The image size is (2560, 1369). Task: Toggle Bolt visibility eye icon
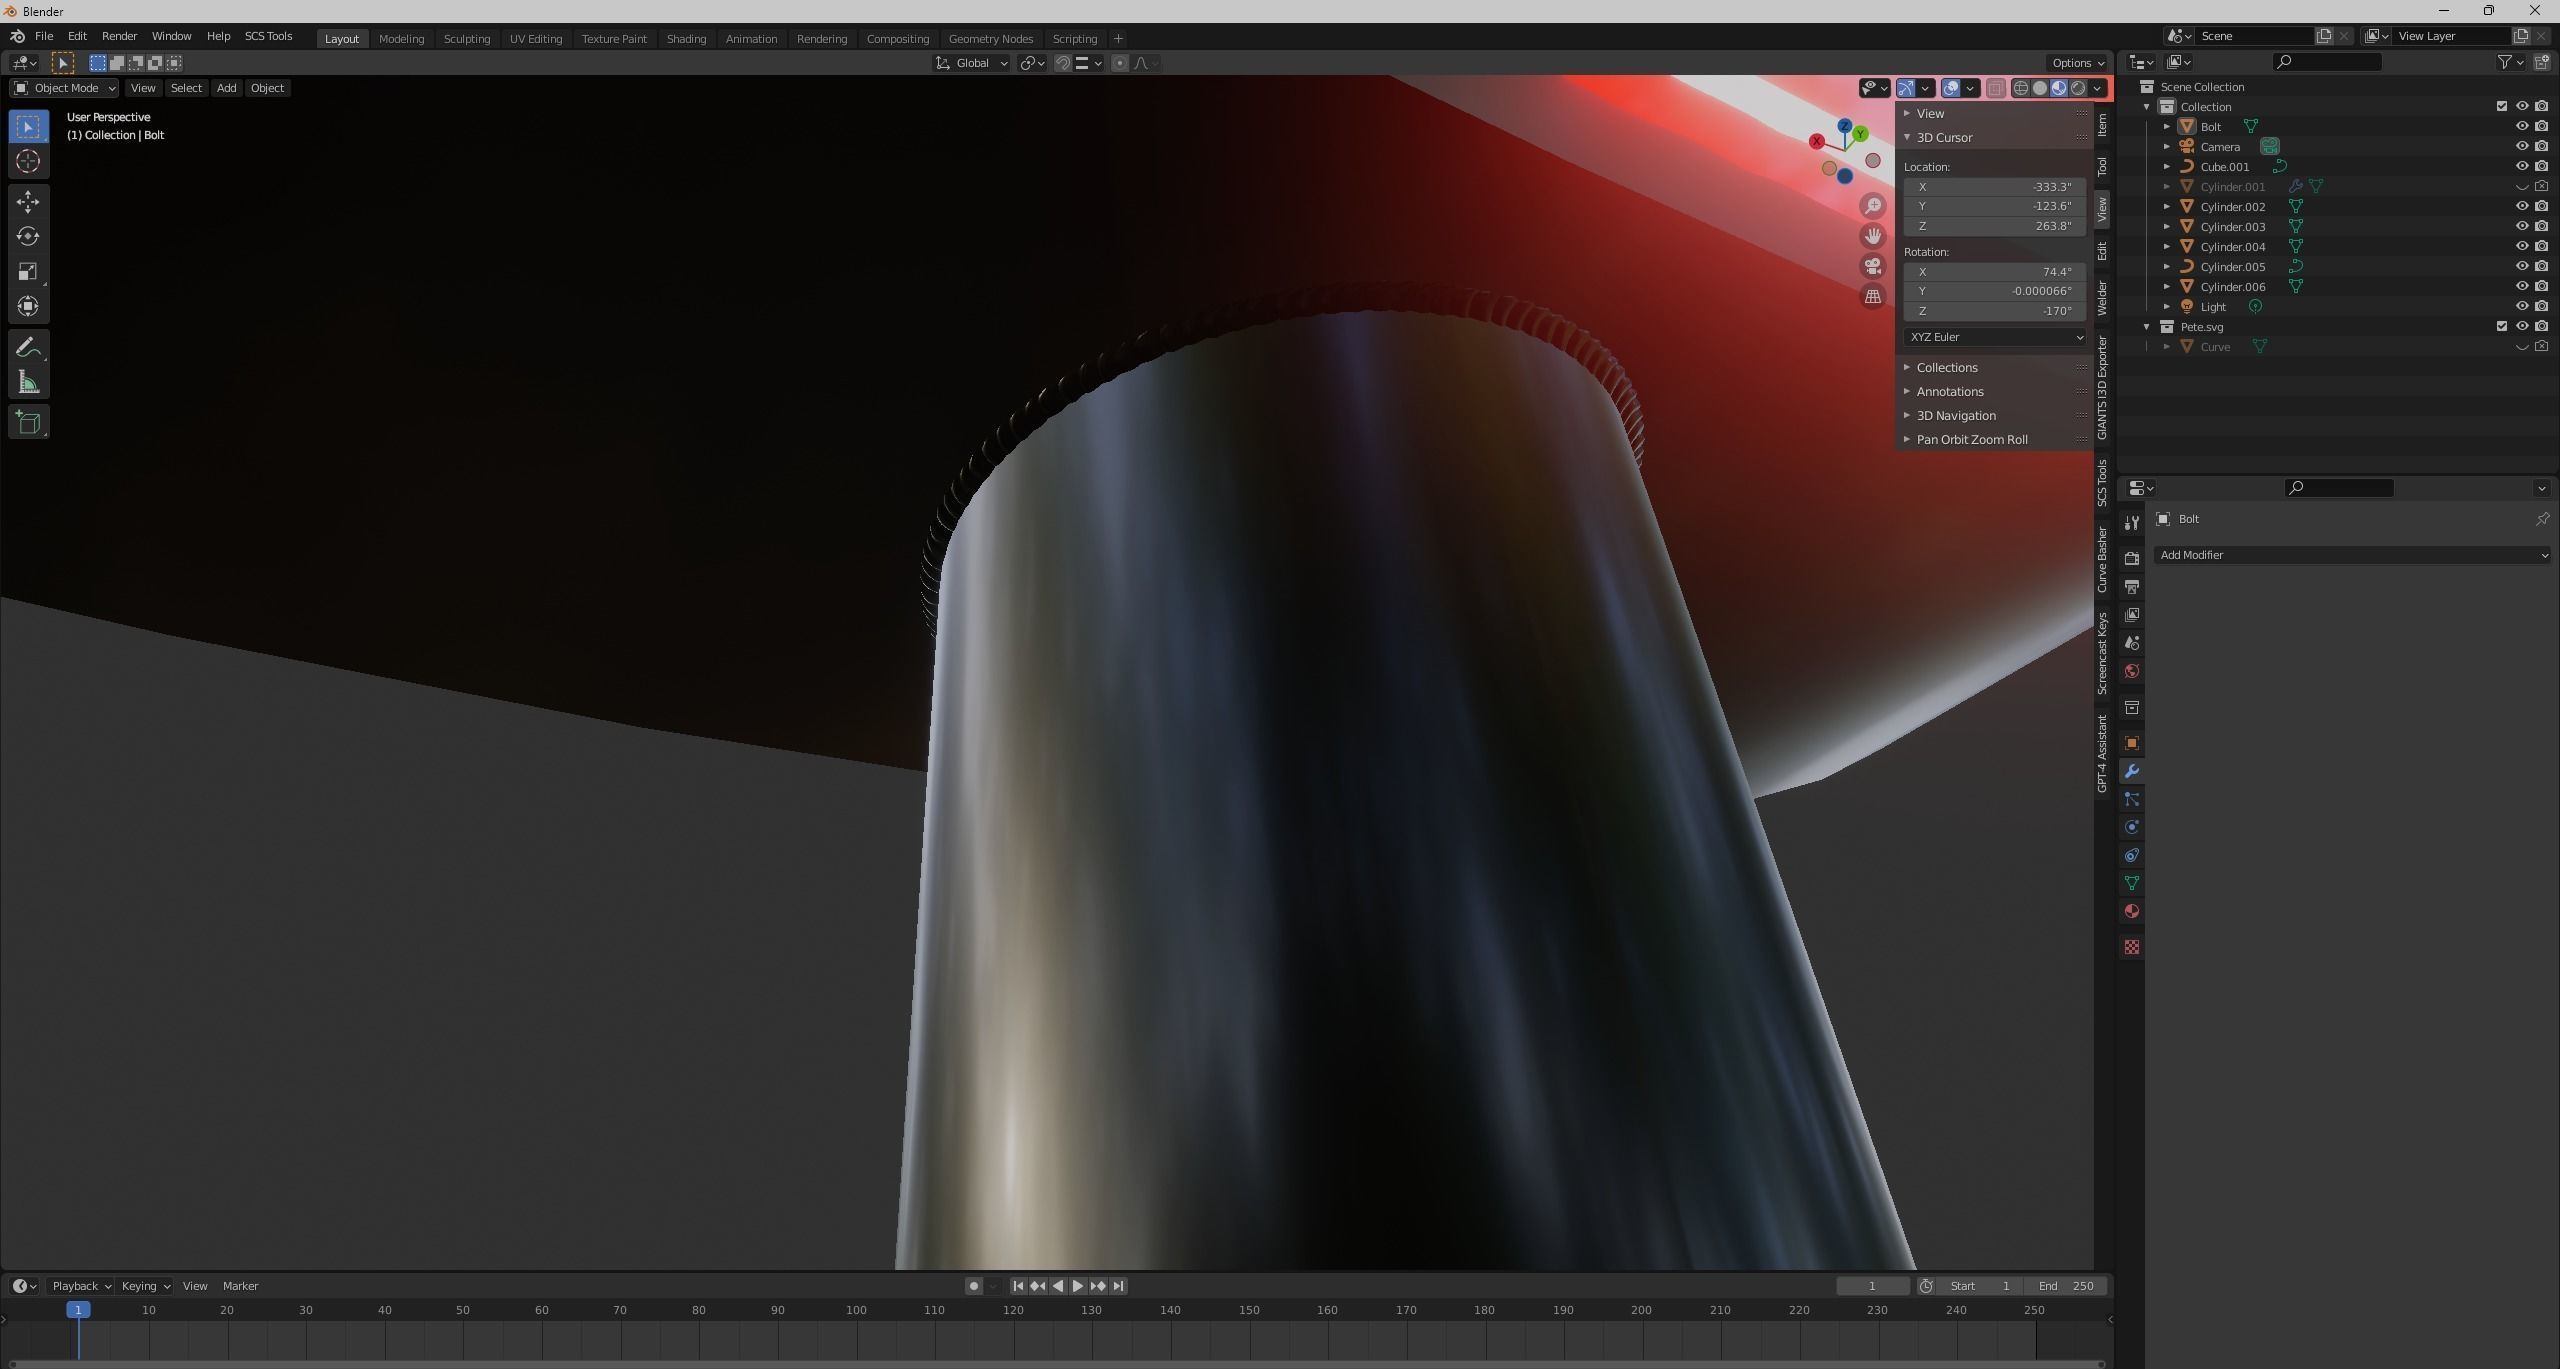pos(2521,126)
